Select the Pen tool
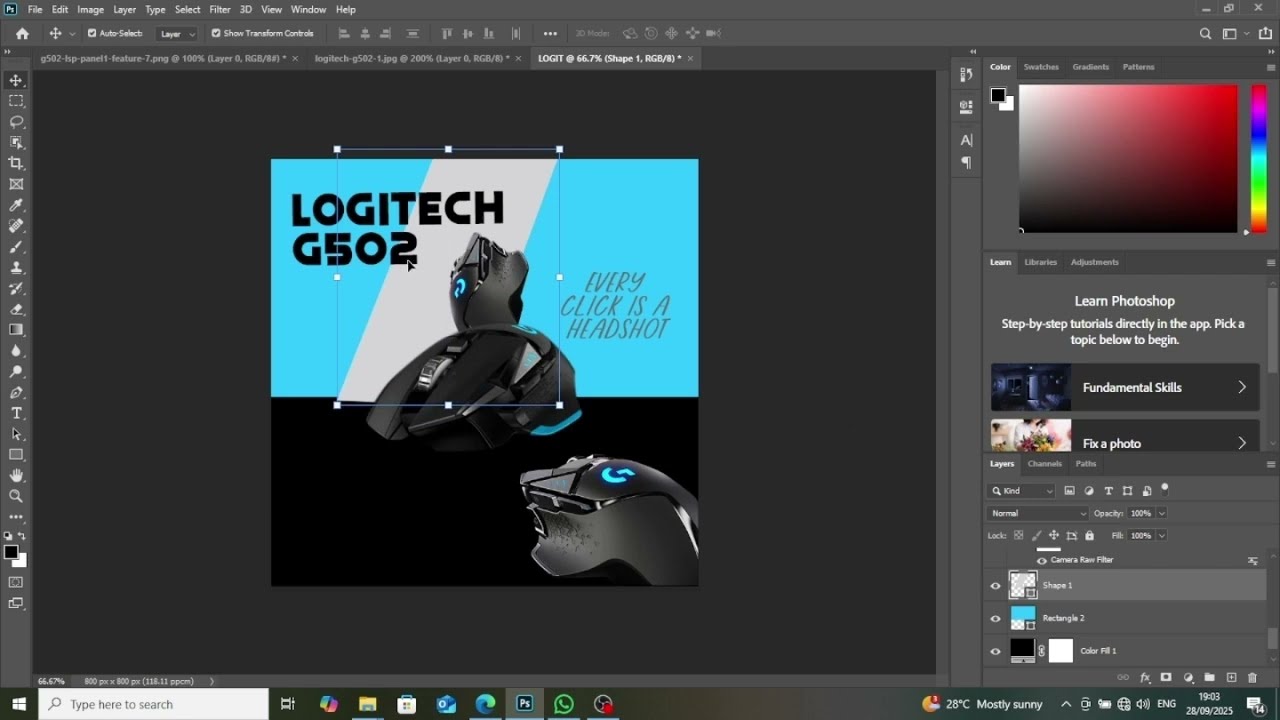 (x=16, y=393)
